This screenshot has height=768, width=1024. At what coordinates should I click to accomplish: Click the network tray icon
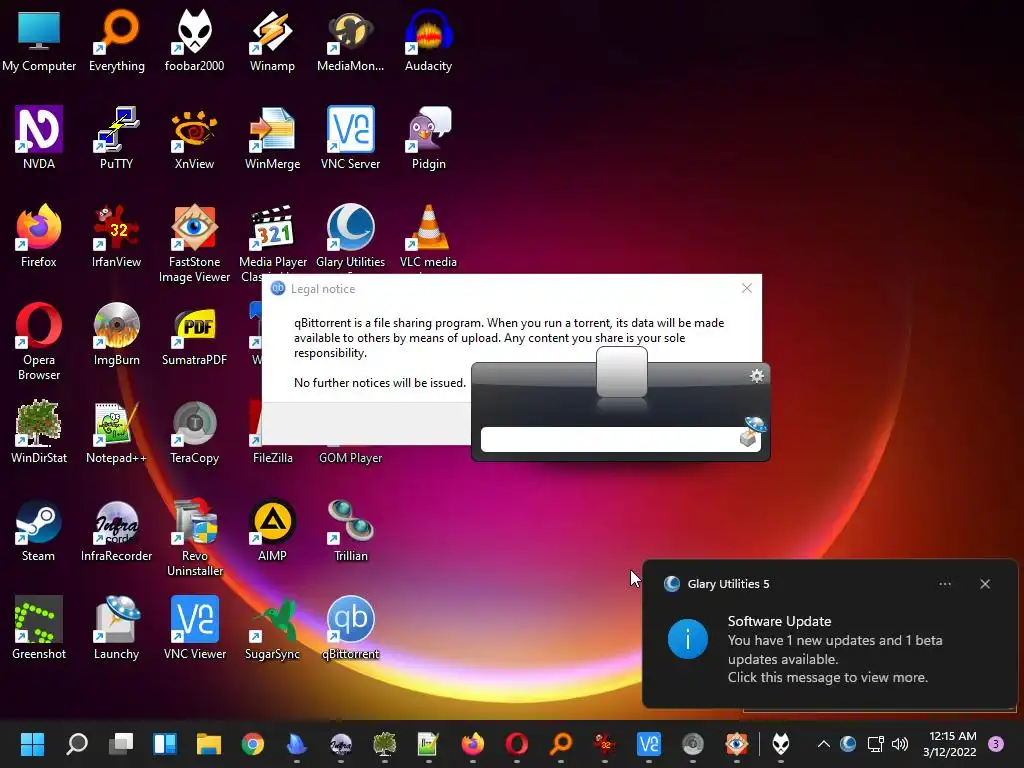point(875,743)
